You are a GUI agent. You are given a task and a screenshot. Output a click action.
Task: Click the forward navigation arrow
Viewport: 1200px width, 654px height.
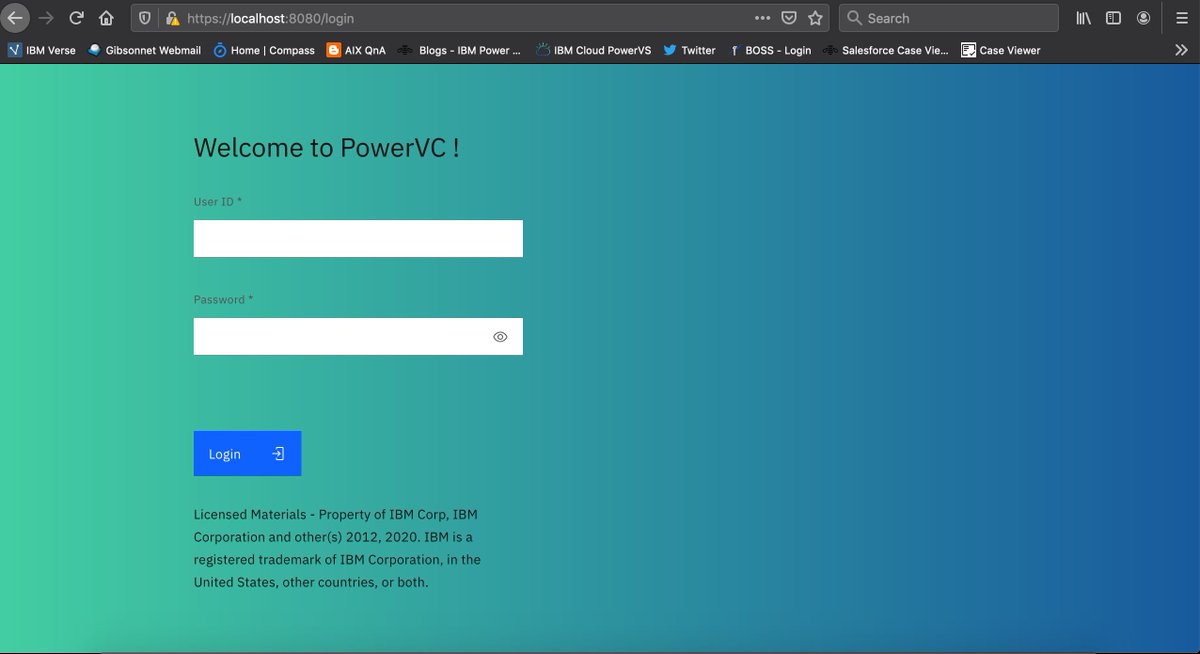pos(46,18)
